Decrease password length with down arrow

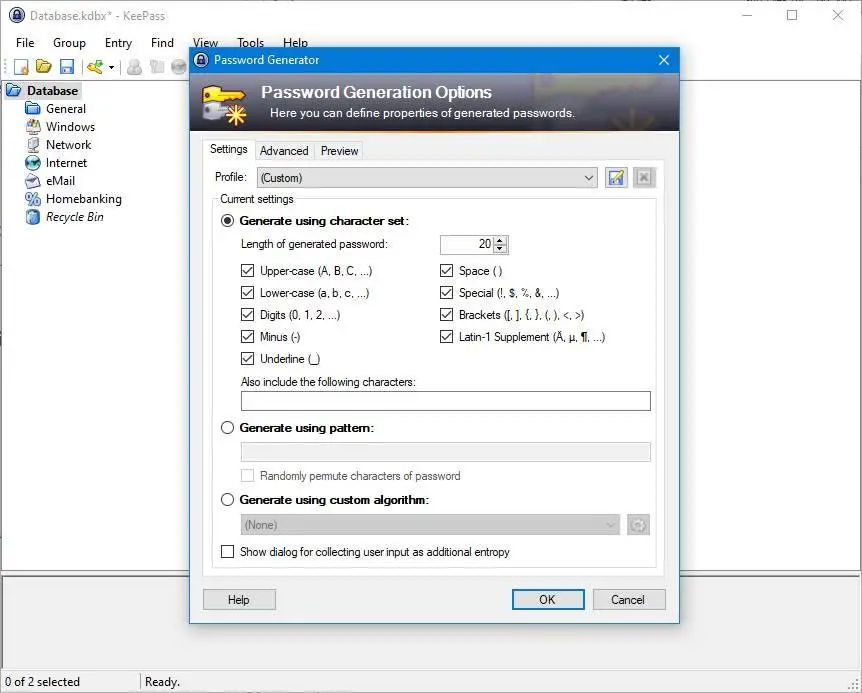tap(500, 249)
